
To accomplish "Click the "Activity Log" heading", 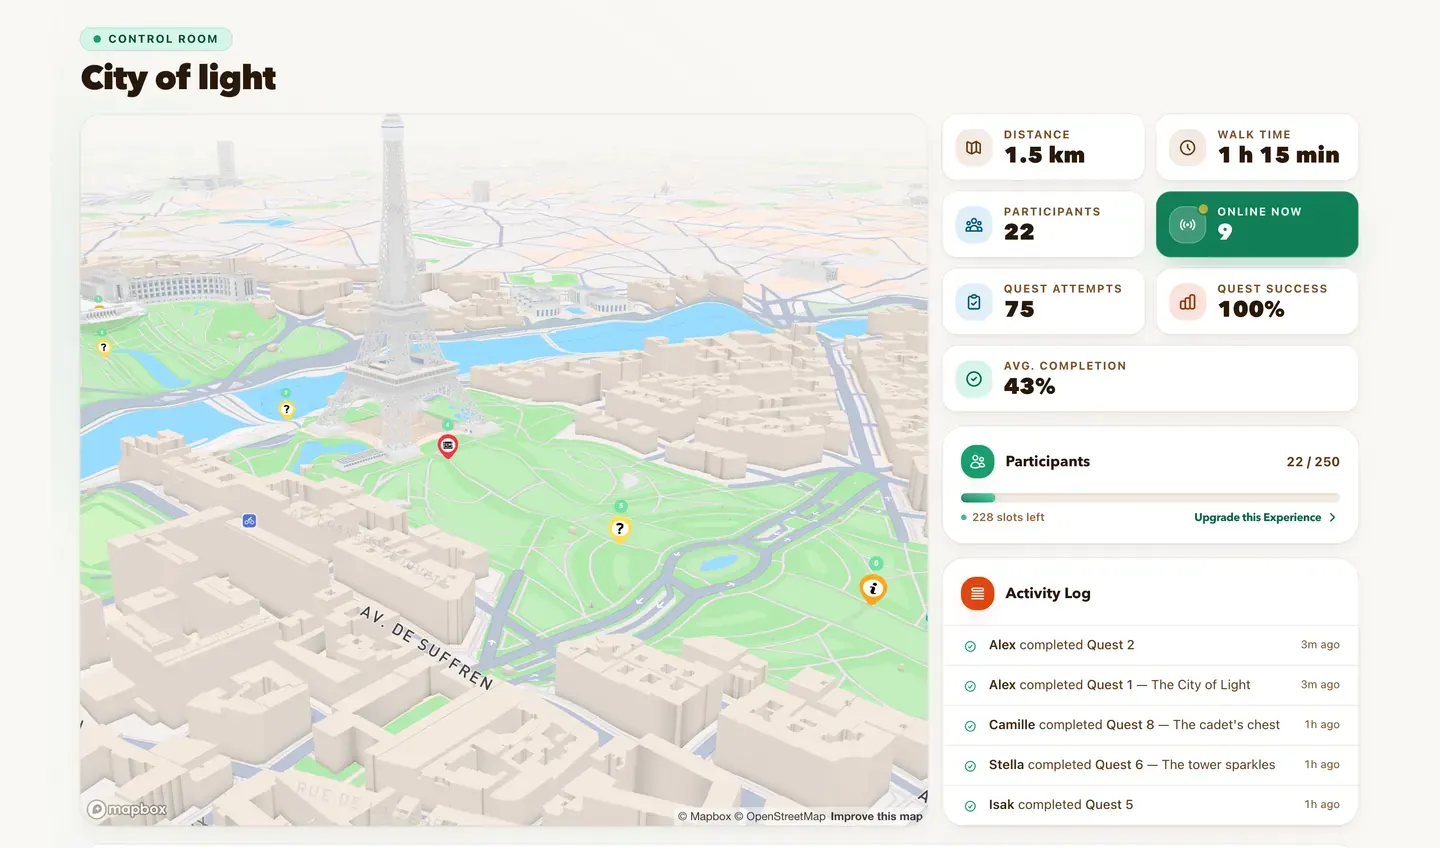I will pyautogui.click(x=1048, y=593).
